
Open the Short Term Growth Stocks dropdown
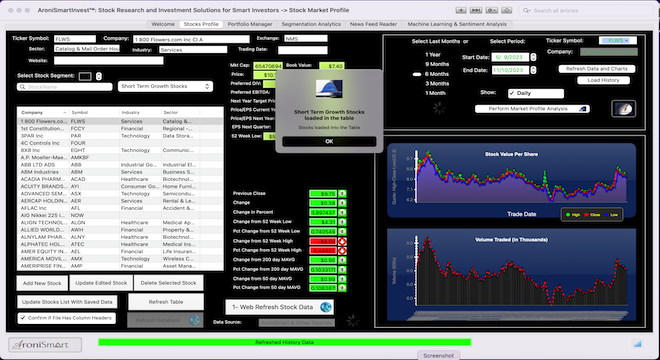pos(165,86)
